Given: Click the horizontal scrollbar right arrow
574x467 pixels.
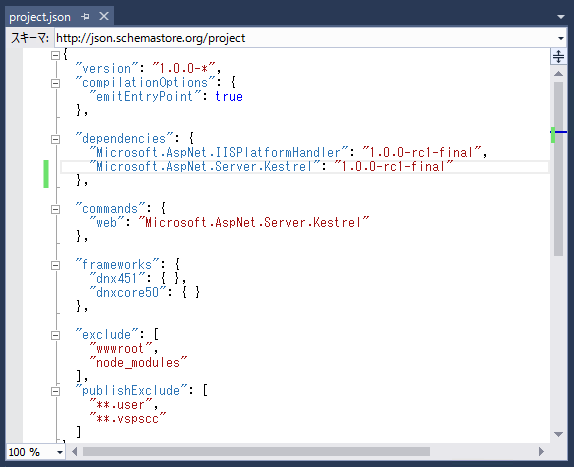Looking at the screenshot, I should 541,452.
